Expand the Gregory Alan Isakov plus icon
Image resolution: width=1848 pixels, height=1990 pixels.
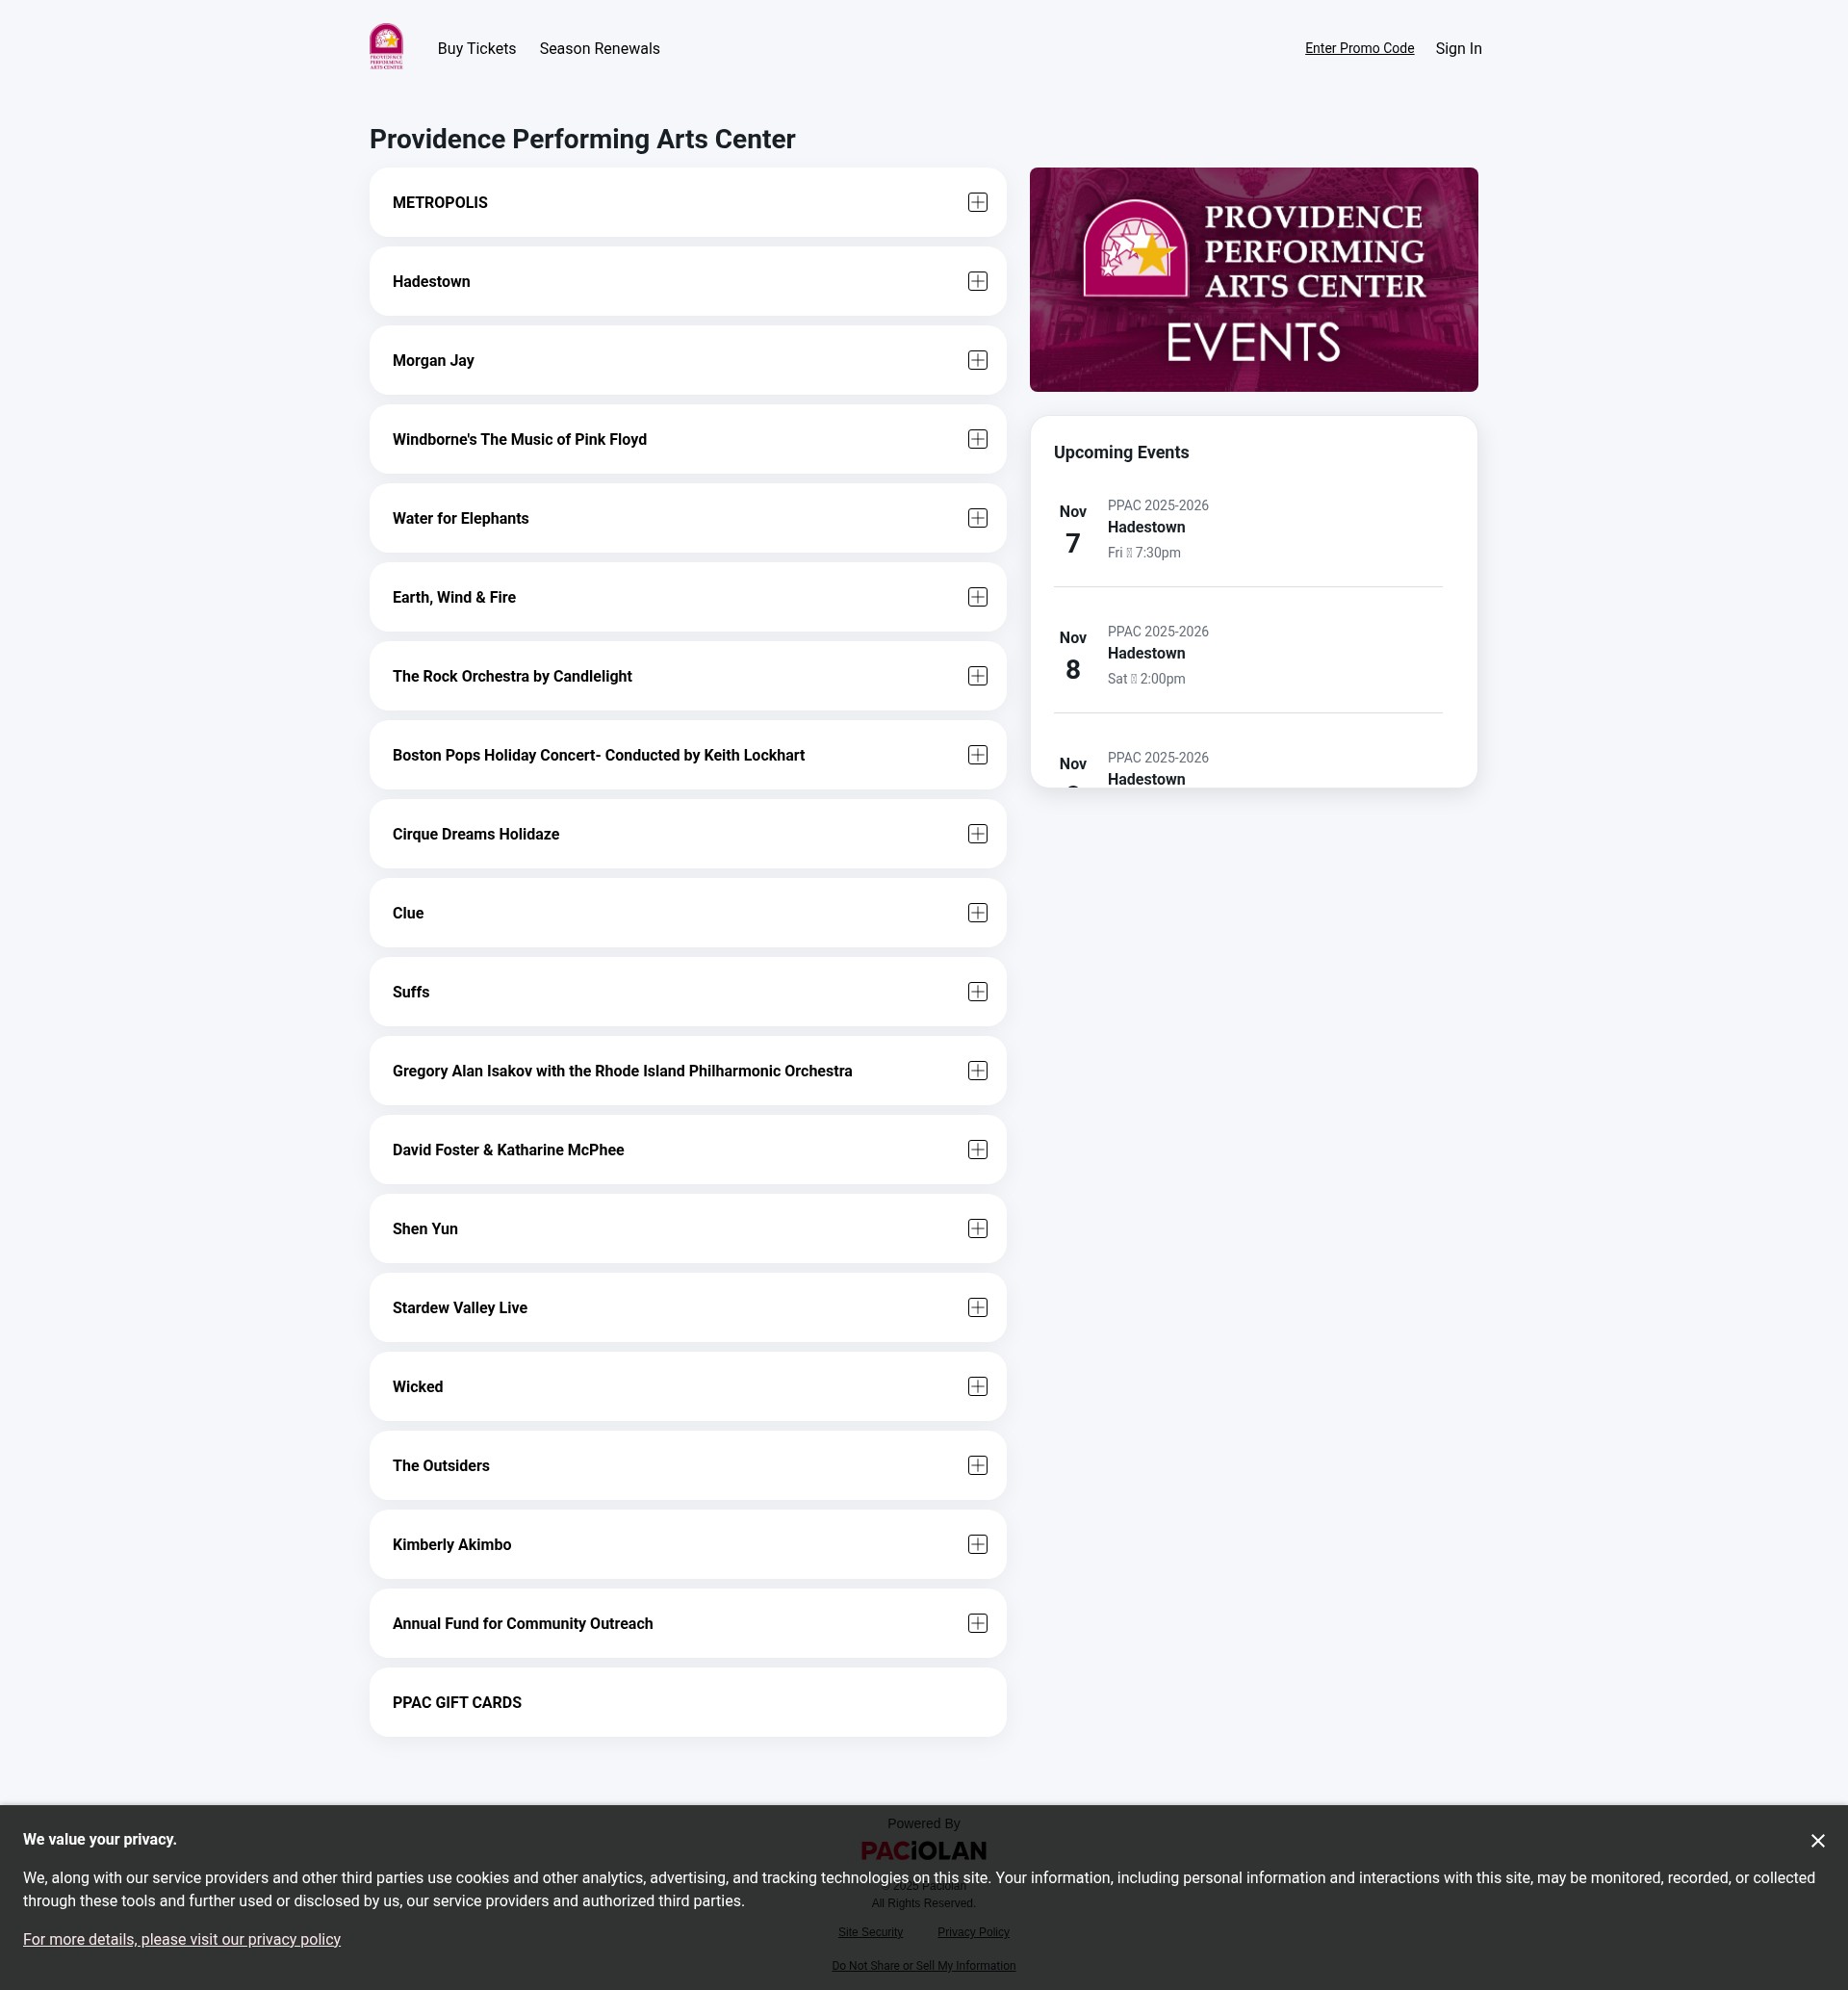coord(977,1071)
